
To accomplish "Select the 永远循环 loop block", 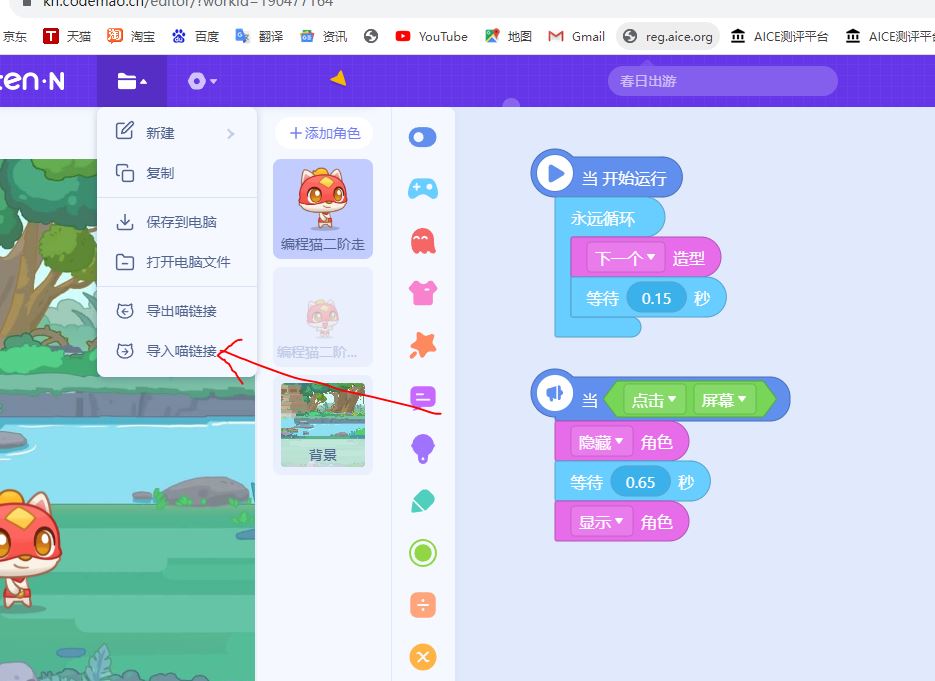I will [603, 219].
